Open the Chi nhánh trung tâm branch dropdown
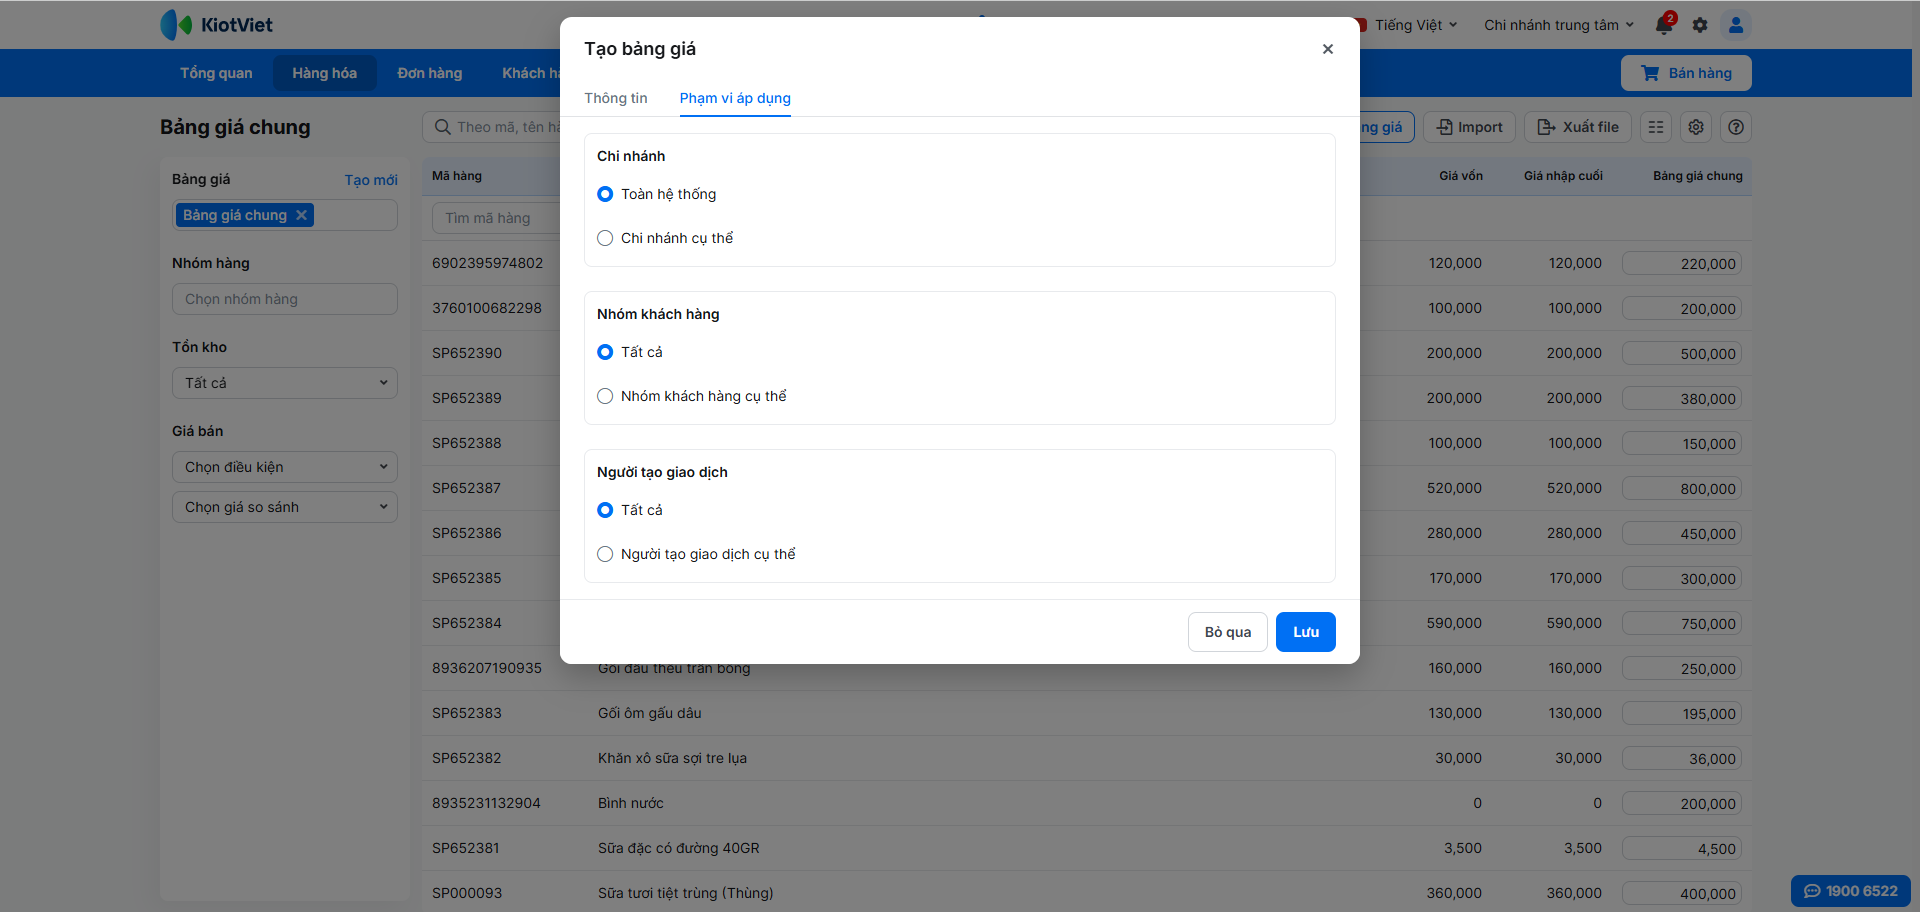This screenshot has height=912, width=1920. 1559,25
